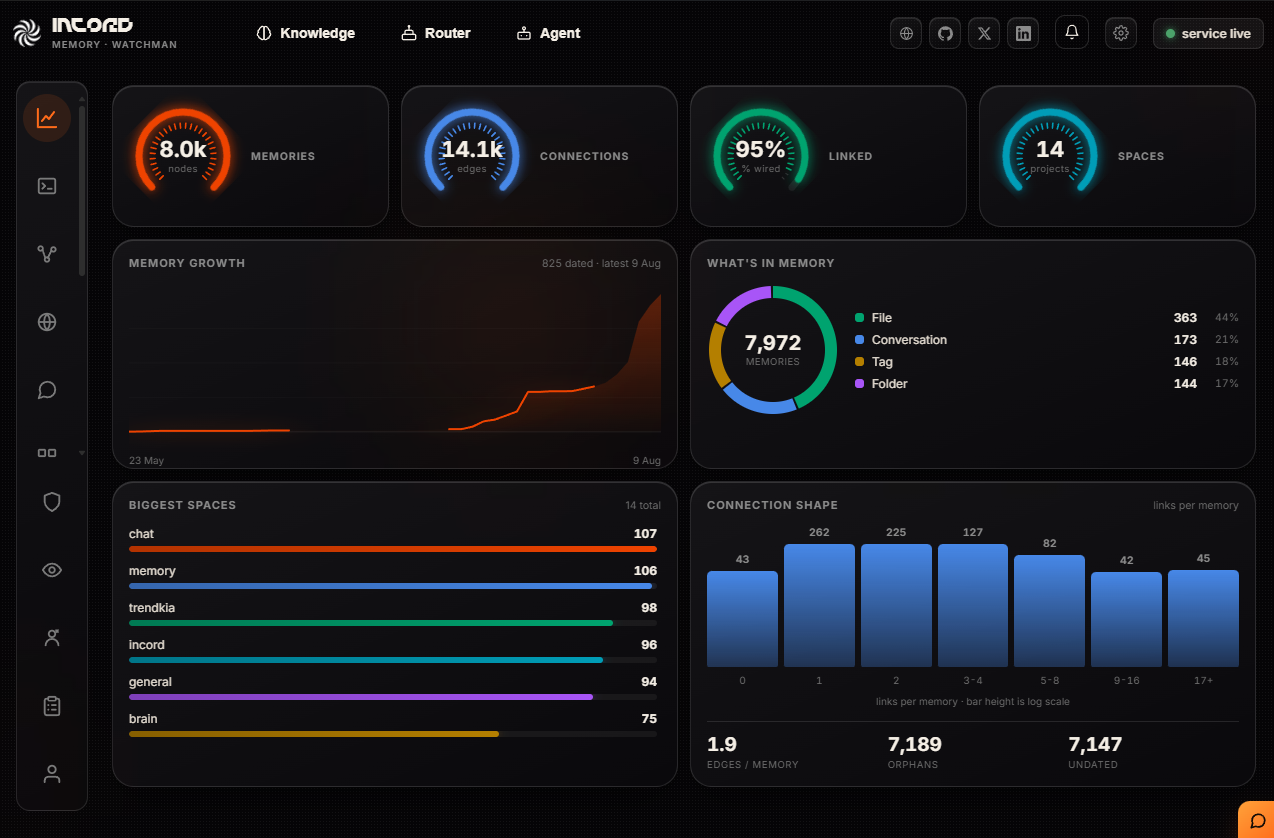This screenshot has width=1274, height=838.
Task: Click '825 dated · latest 9 Aug' text
Action: [x=601, y=263]
